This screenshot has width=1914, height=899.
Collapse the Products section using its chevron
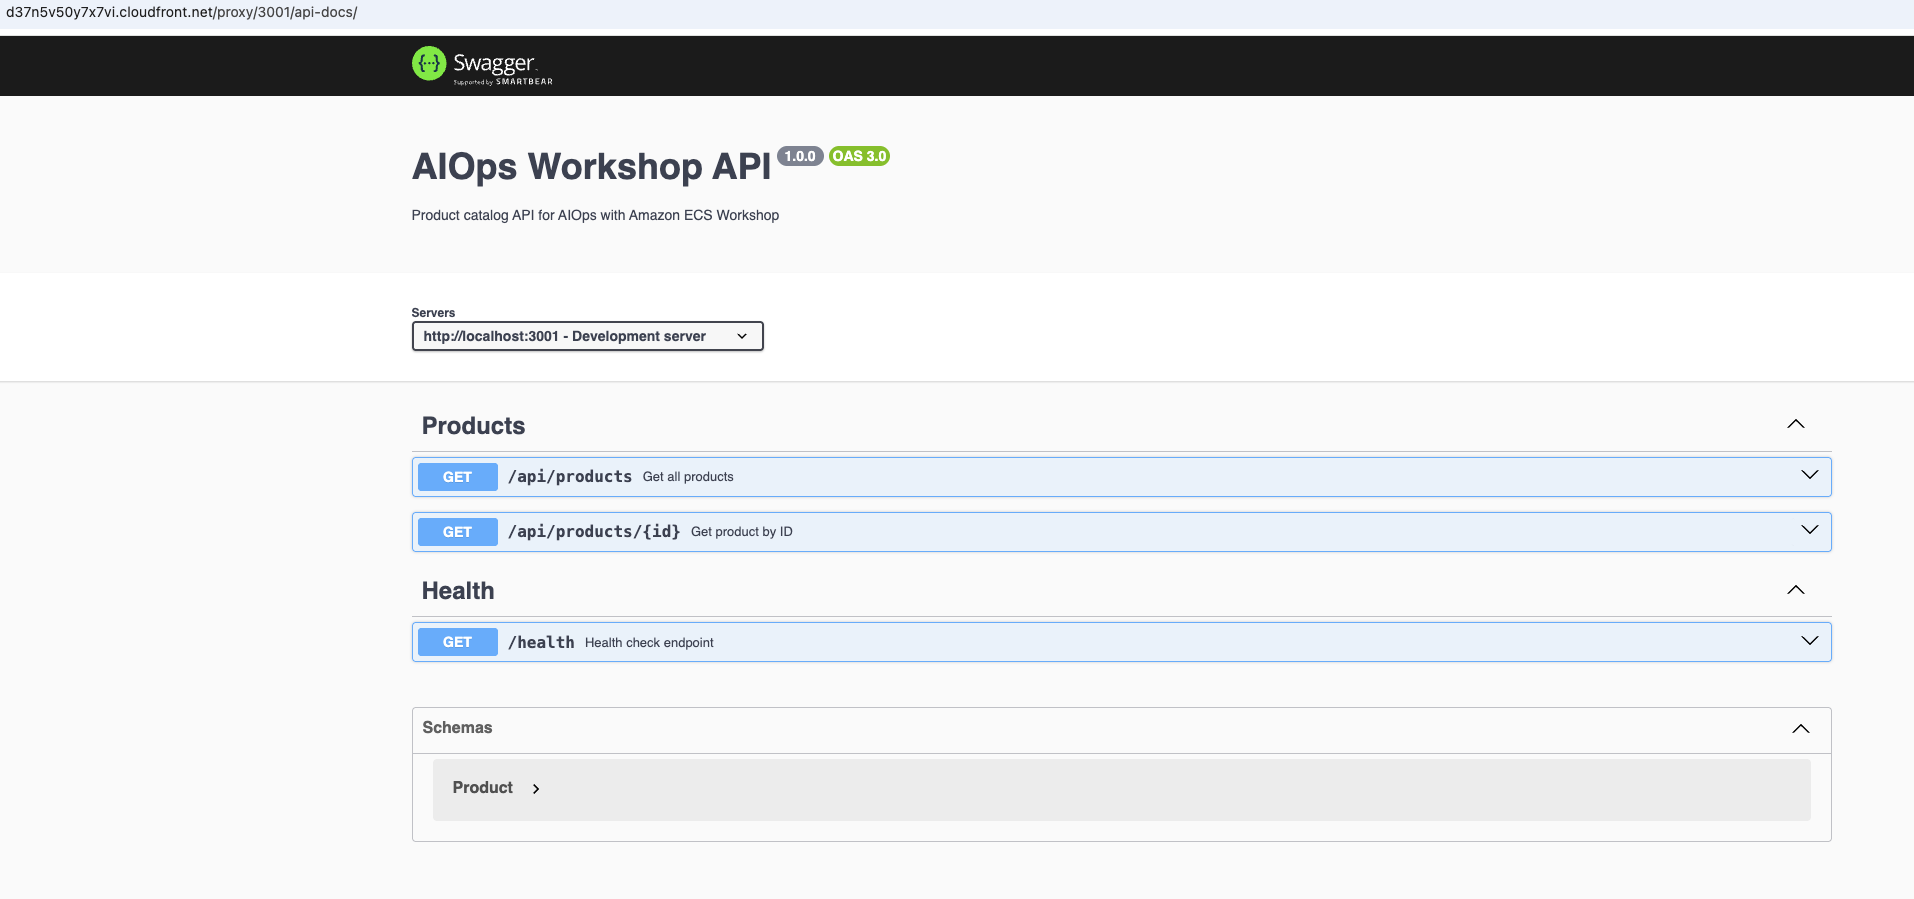[x=1795, y=424]
